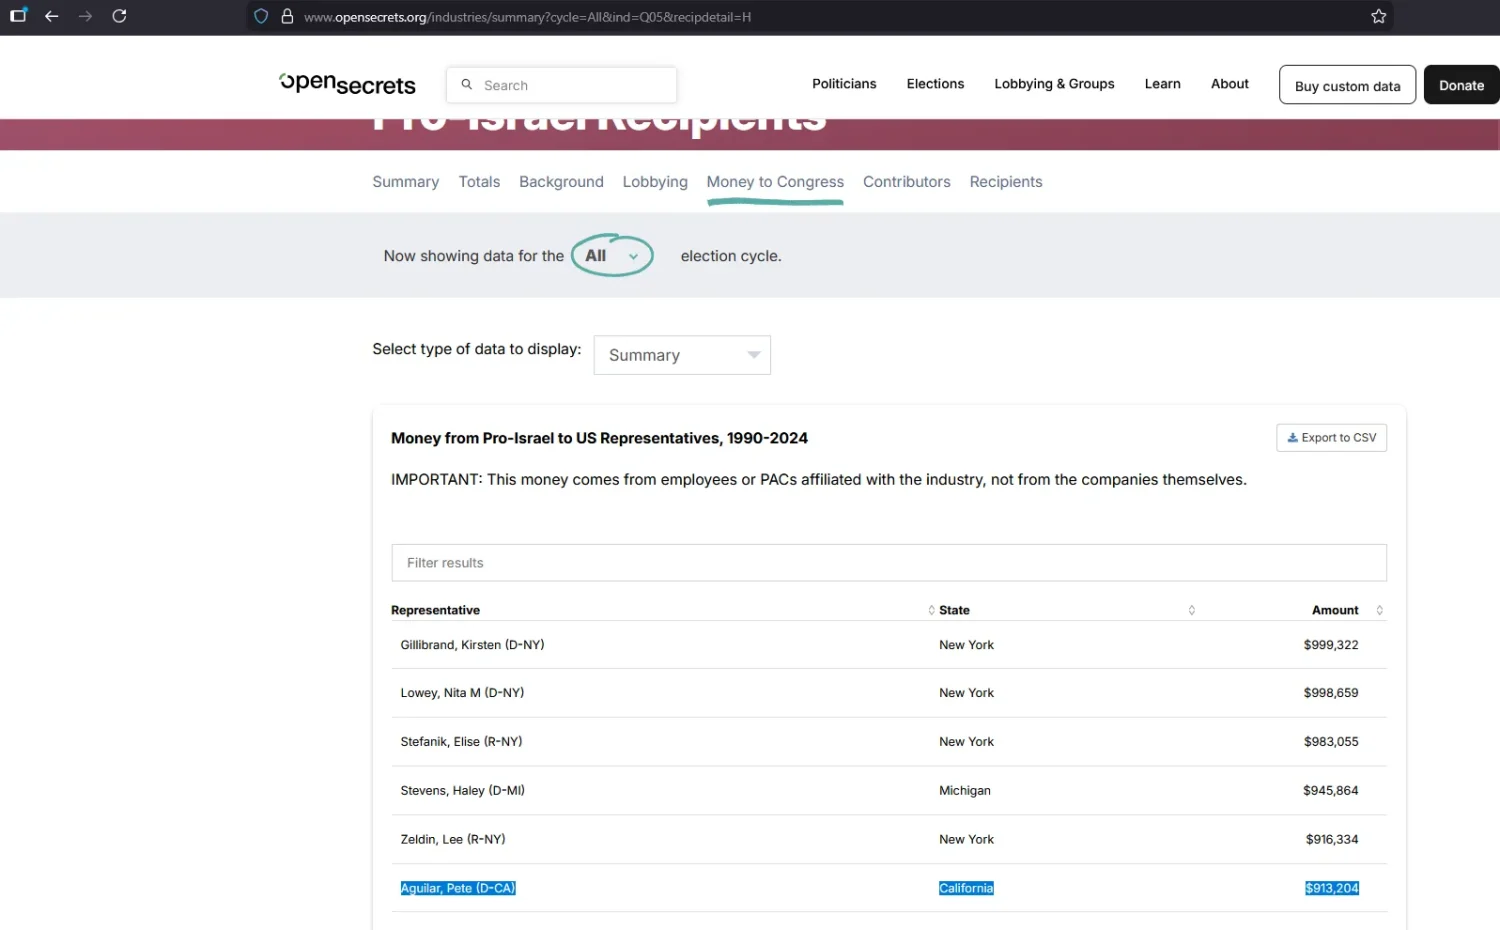Select the Zeldin, Lee (R-NY) name
1500x930 pixels.
point(453,840)
